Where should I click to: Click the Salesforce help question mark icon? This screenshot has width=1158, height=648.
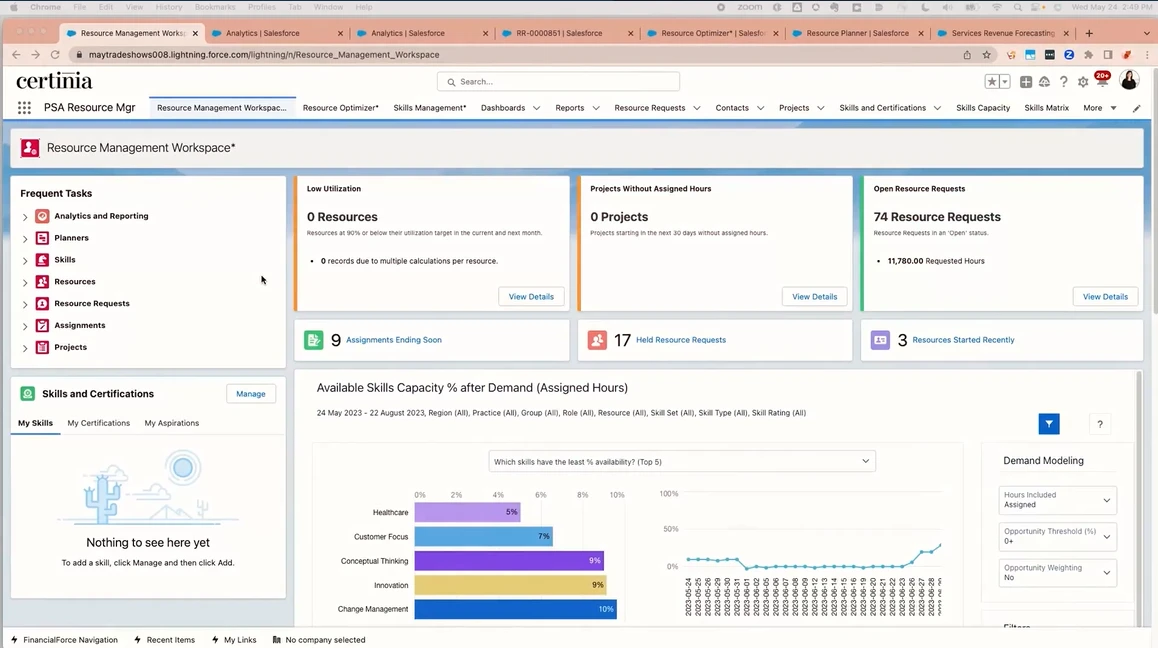[x=1063, y=82]
